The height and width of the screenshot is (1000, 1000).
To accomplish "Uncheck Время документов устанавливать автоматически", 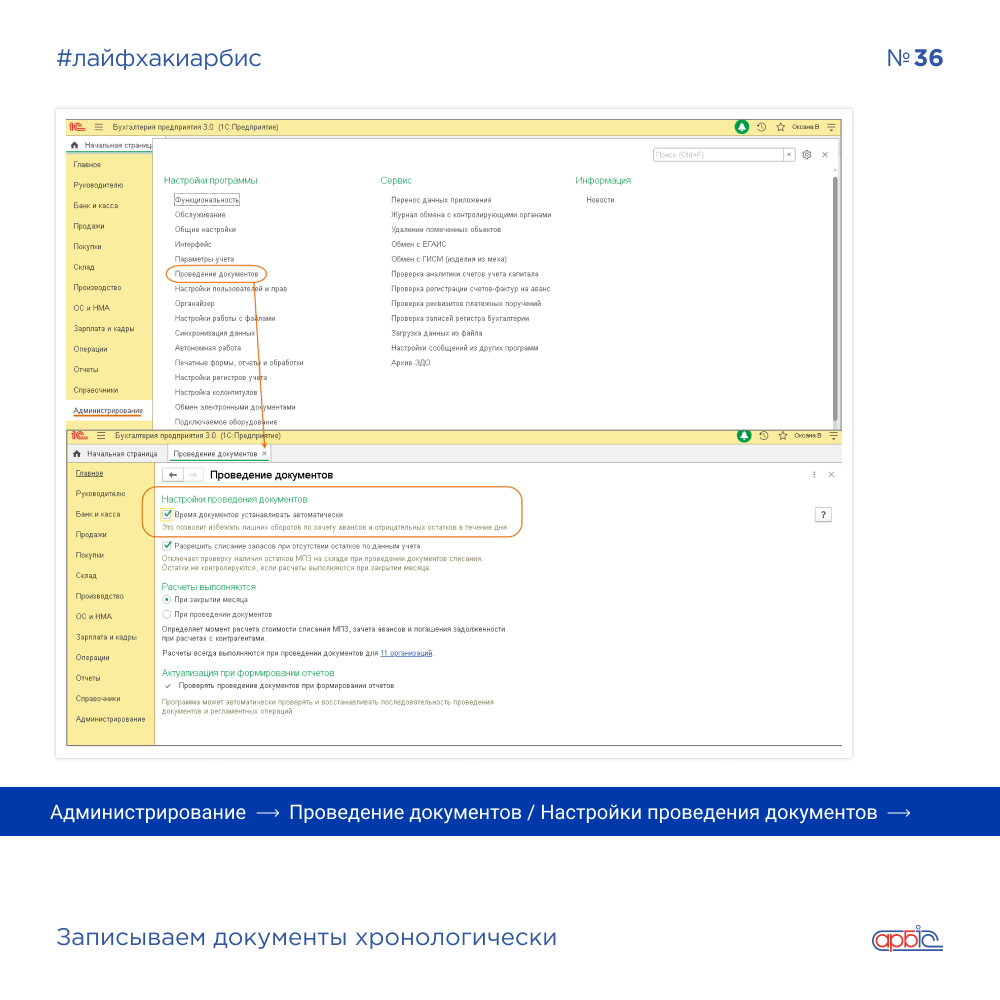I will [167, 514].
